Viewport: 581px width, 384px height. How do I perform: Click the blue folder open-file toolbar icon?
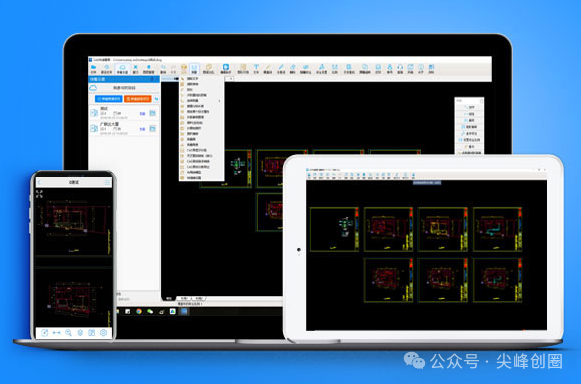pos(93,67)
